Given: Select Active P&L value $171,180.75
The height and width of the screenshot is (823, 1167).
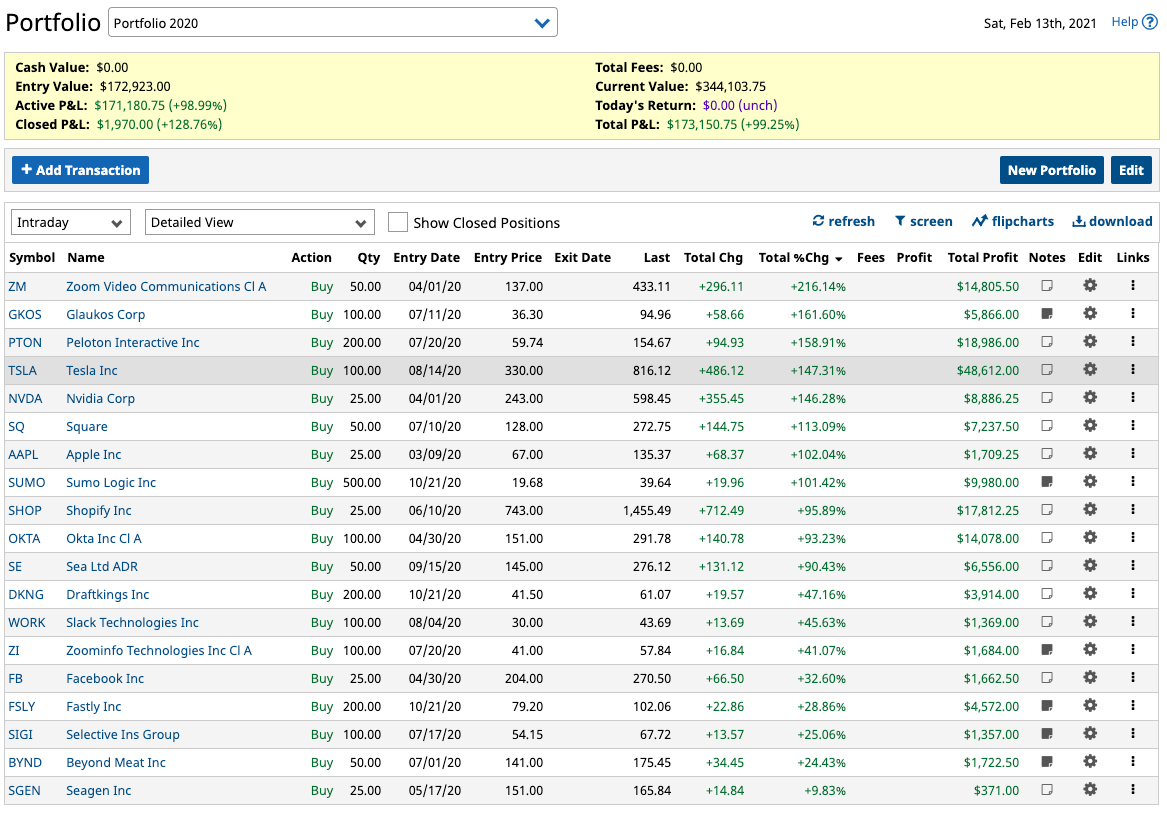Looking at the screenshot, I should tap(130, 106).
